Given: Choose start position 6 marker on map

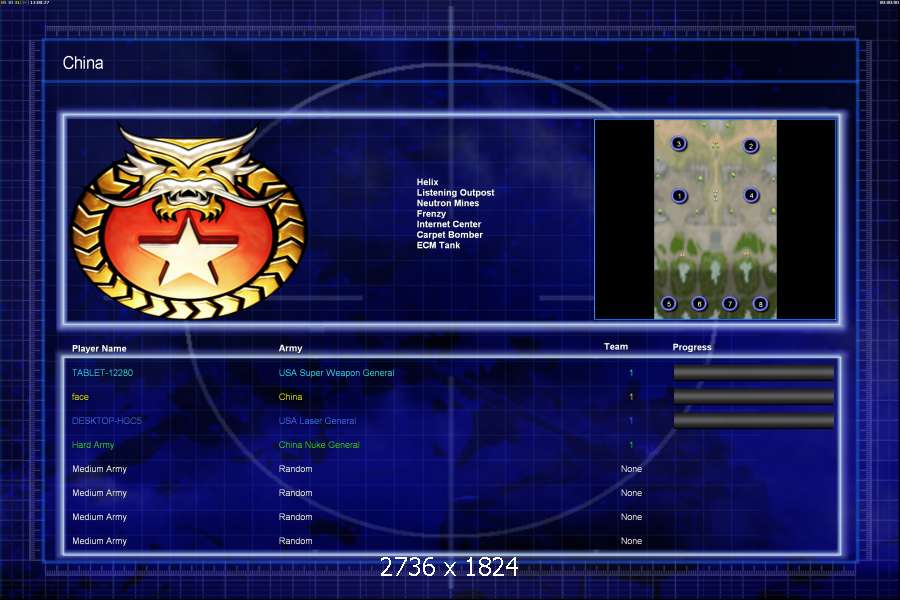Looking at the screenshot, I should click(x=699, y=303).
